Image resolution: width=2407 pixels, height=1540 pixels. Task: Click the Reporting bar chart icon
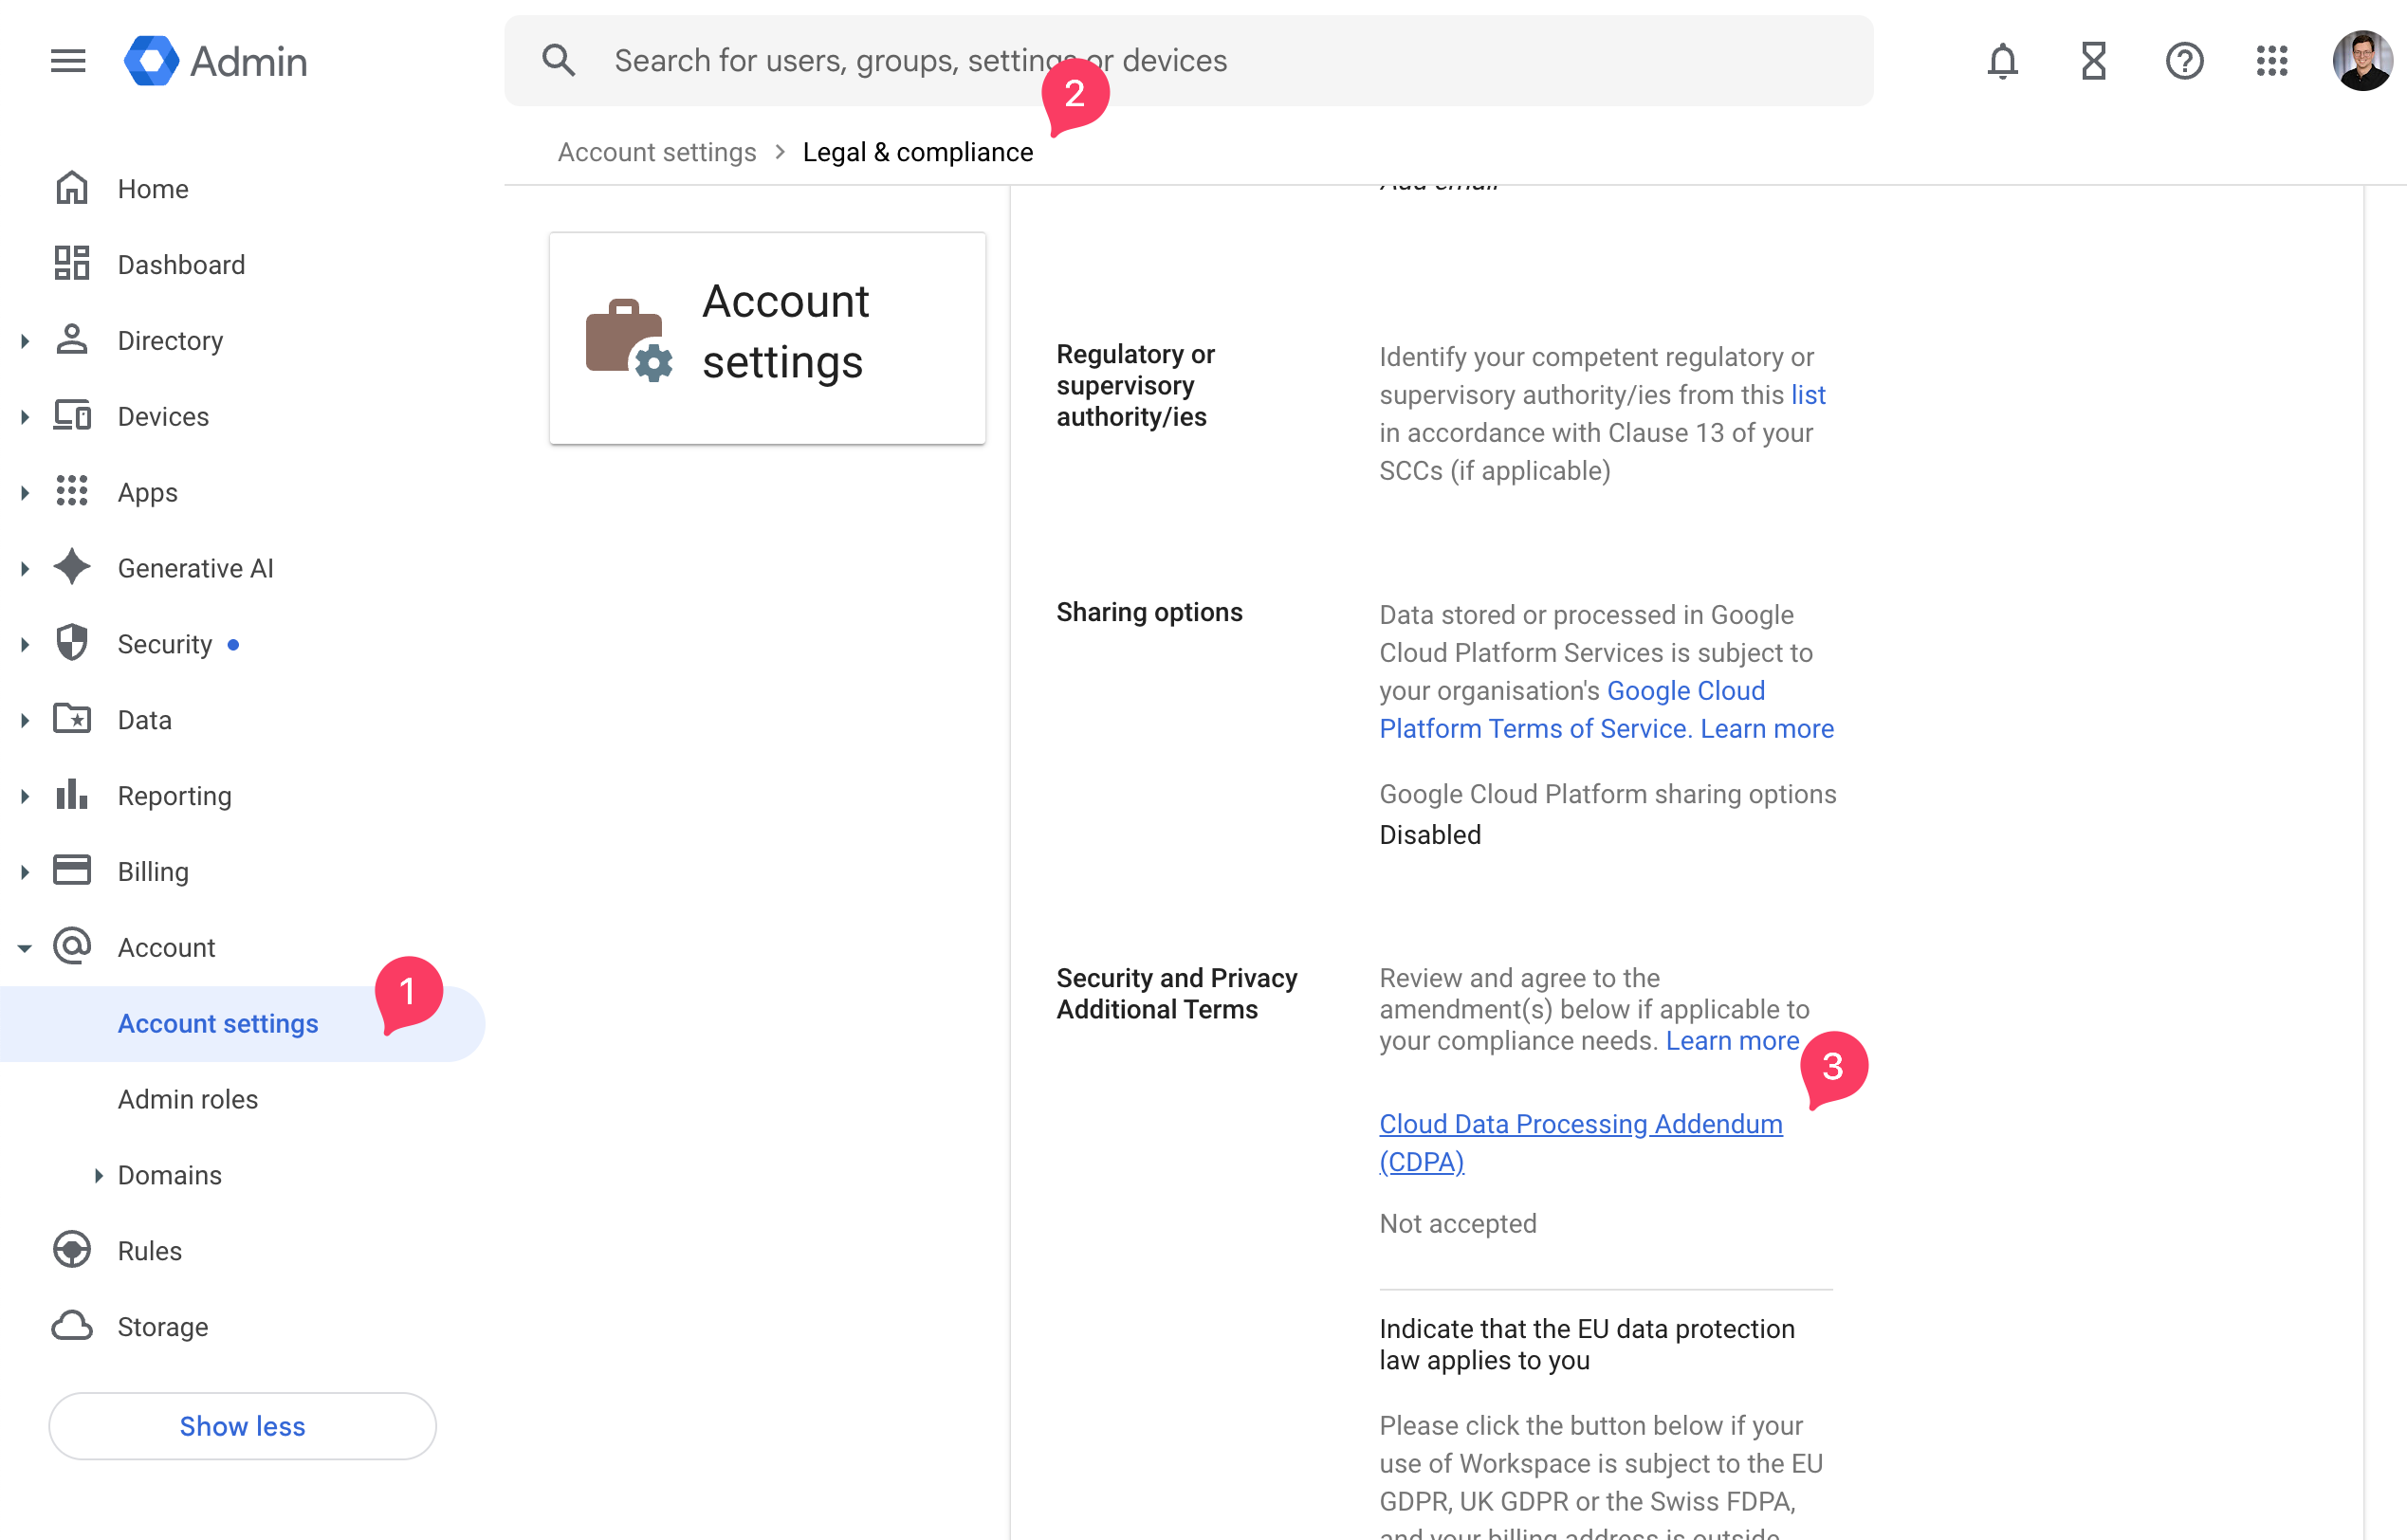[72, 795]
